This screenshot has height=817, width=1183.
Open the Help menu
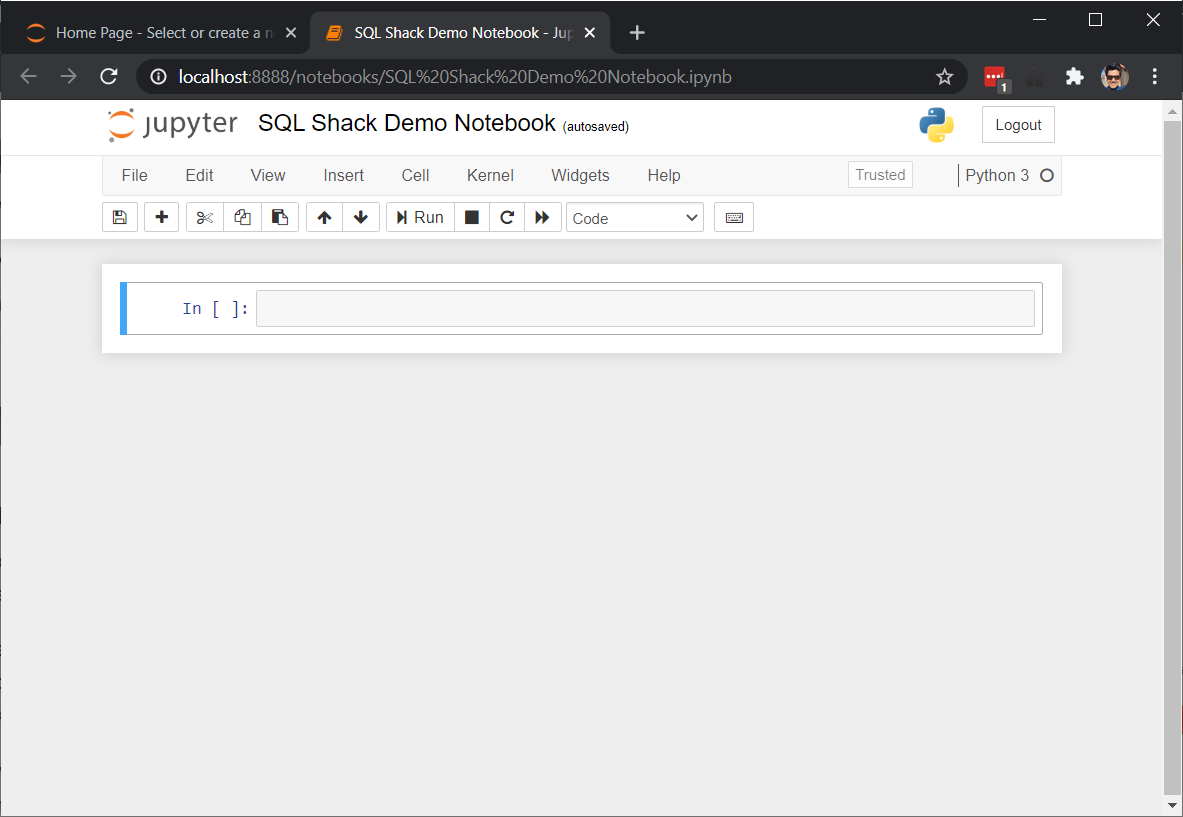[664, 175]
